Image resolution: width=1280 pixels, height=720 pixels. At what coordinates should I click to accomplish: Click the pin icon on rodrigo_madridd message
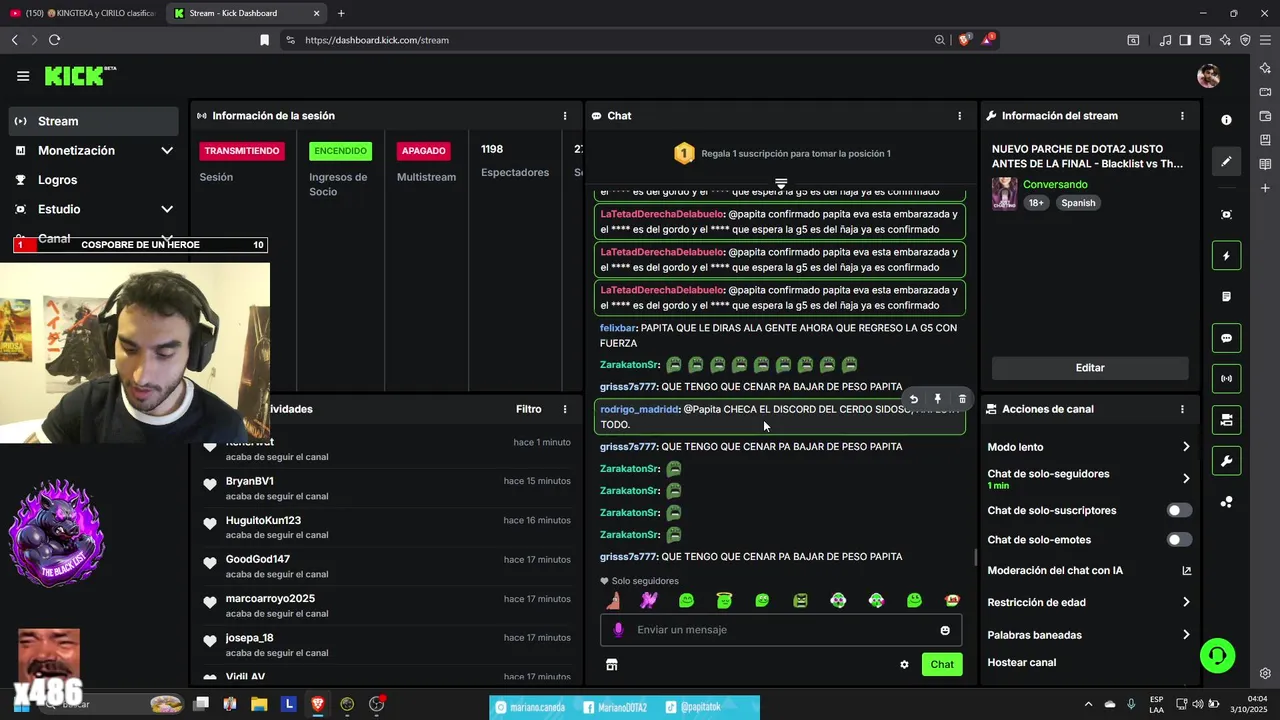(938, 399)
